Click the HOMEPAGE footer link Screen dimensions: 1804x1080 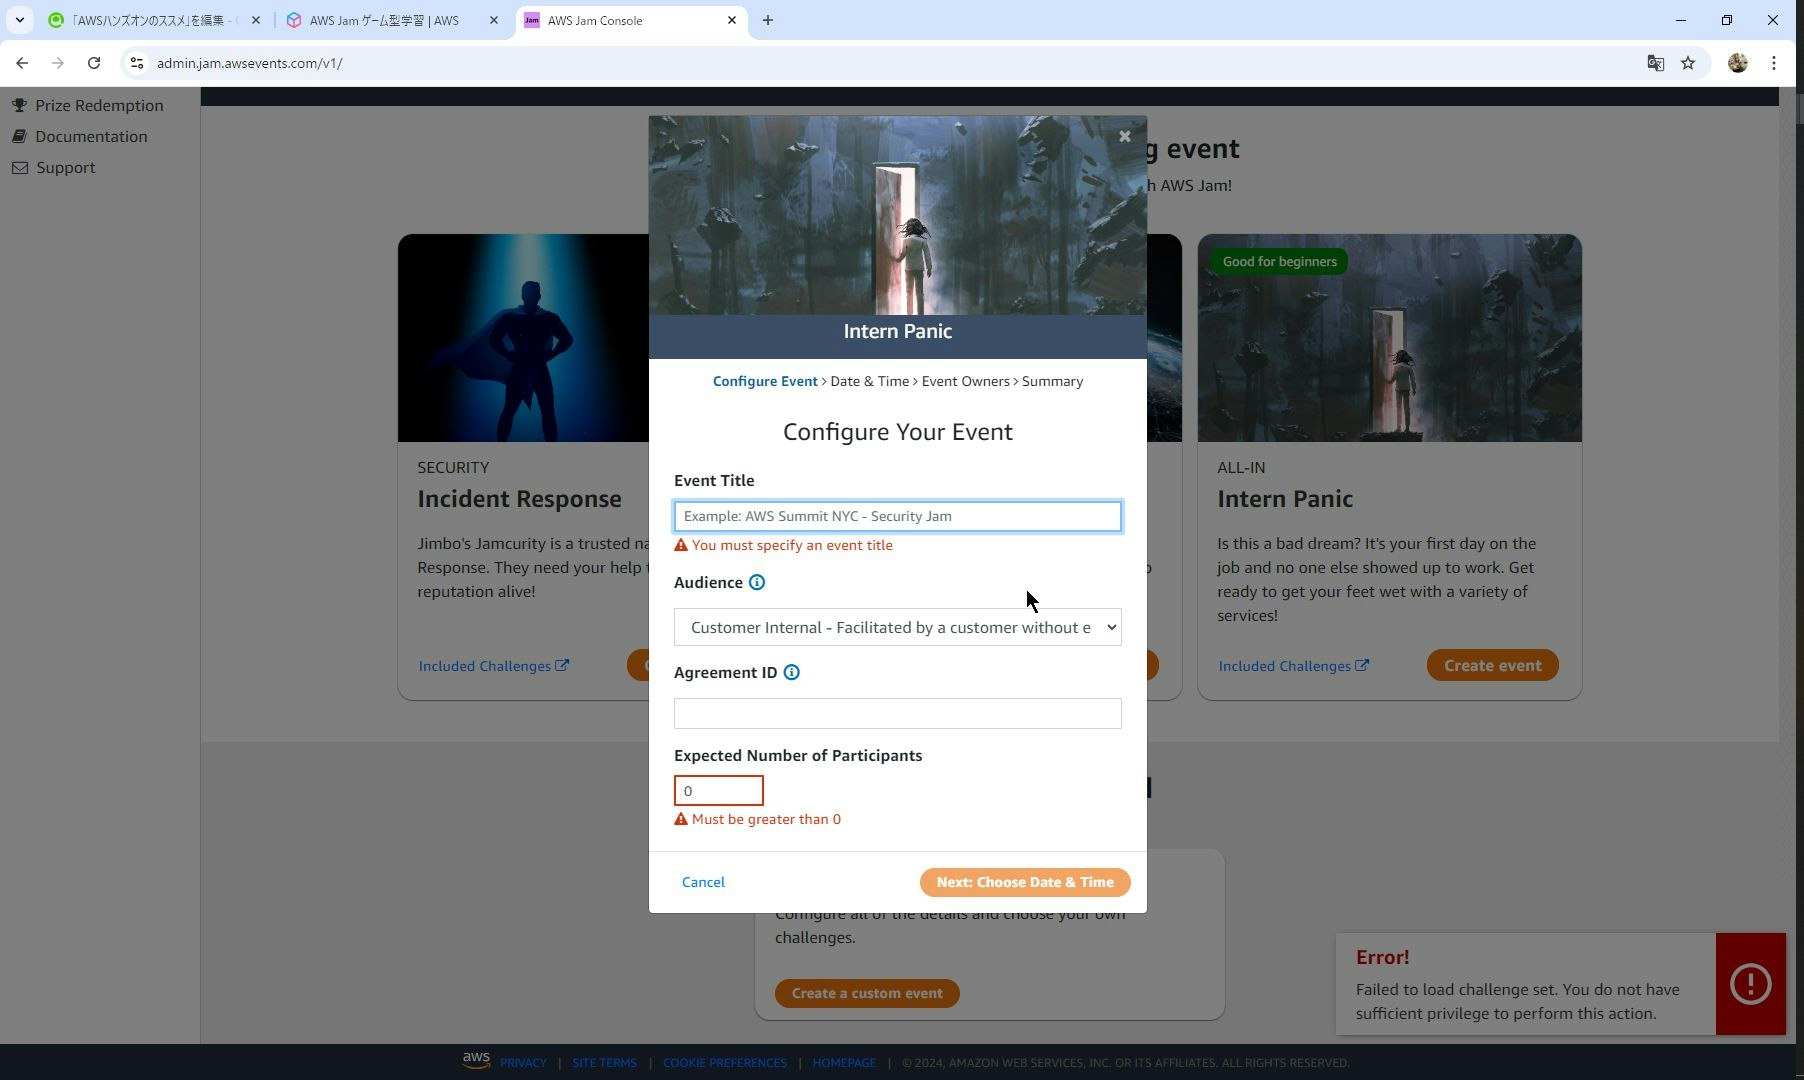coord(844,1063)
